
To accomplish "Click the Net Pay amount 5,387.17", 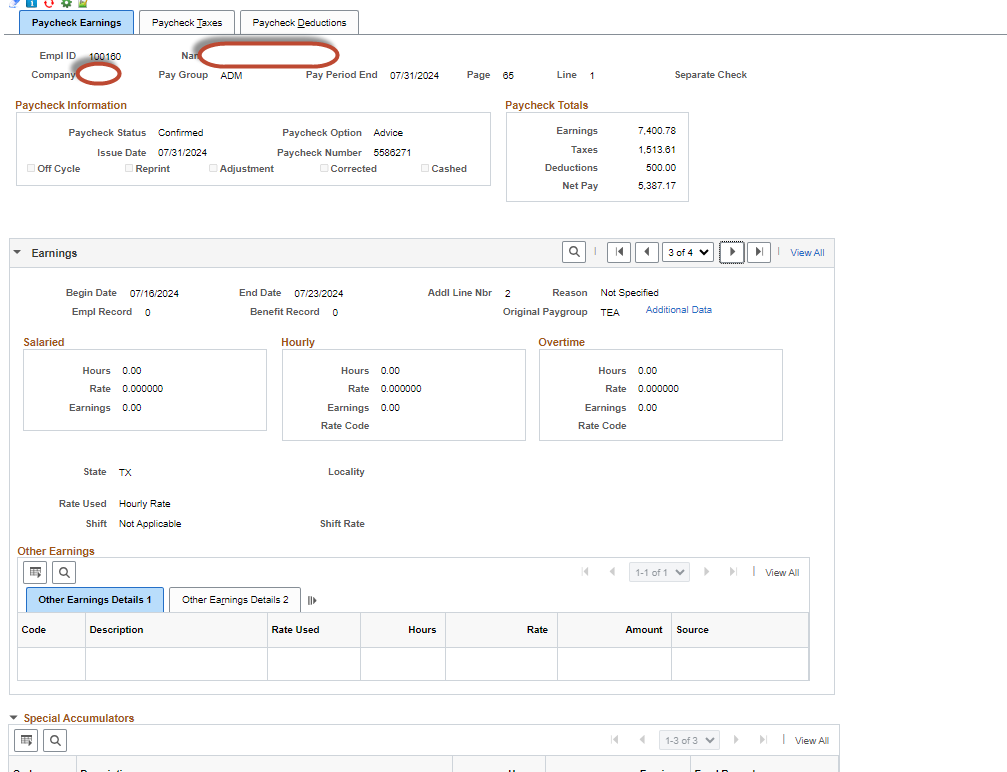I will 657,186.
